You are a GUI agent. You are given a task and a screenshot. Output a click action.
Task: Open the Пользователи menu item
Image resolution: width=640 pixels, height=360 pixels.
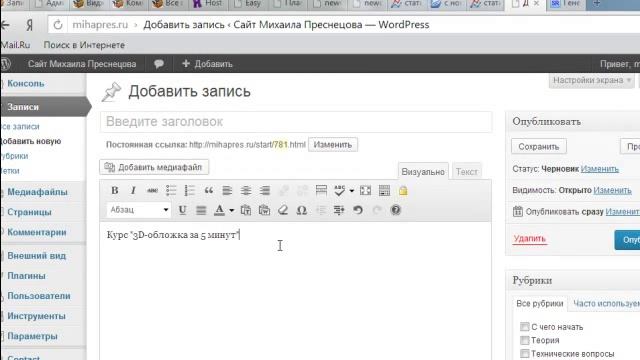[39, 296]
